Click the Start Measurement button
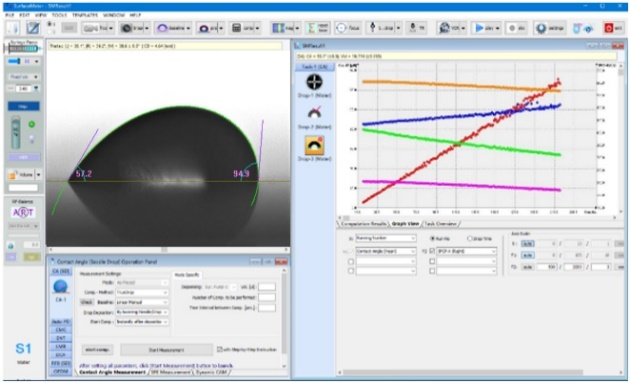Screen dimensions: 630x383 coord(166,350)
